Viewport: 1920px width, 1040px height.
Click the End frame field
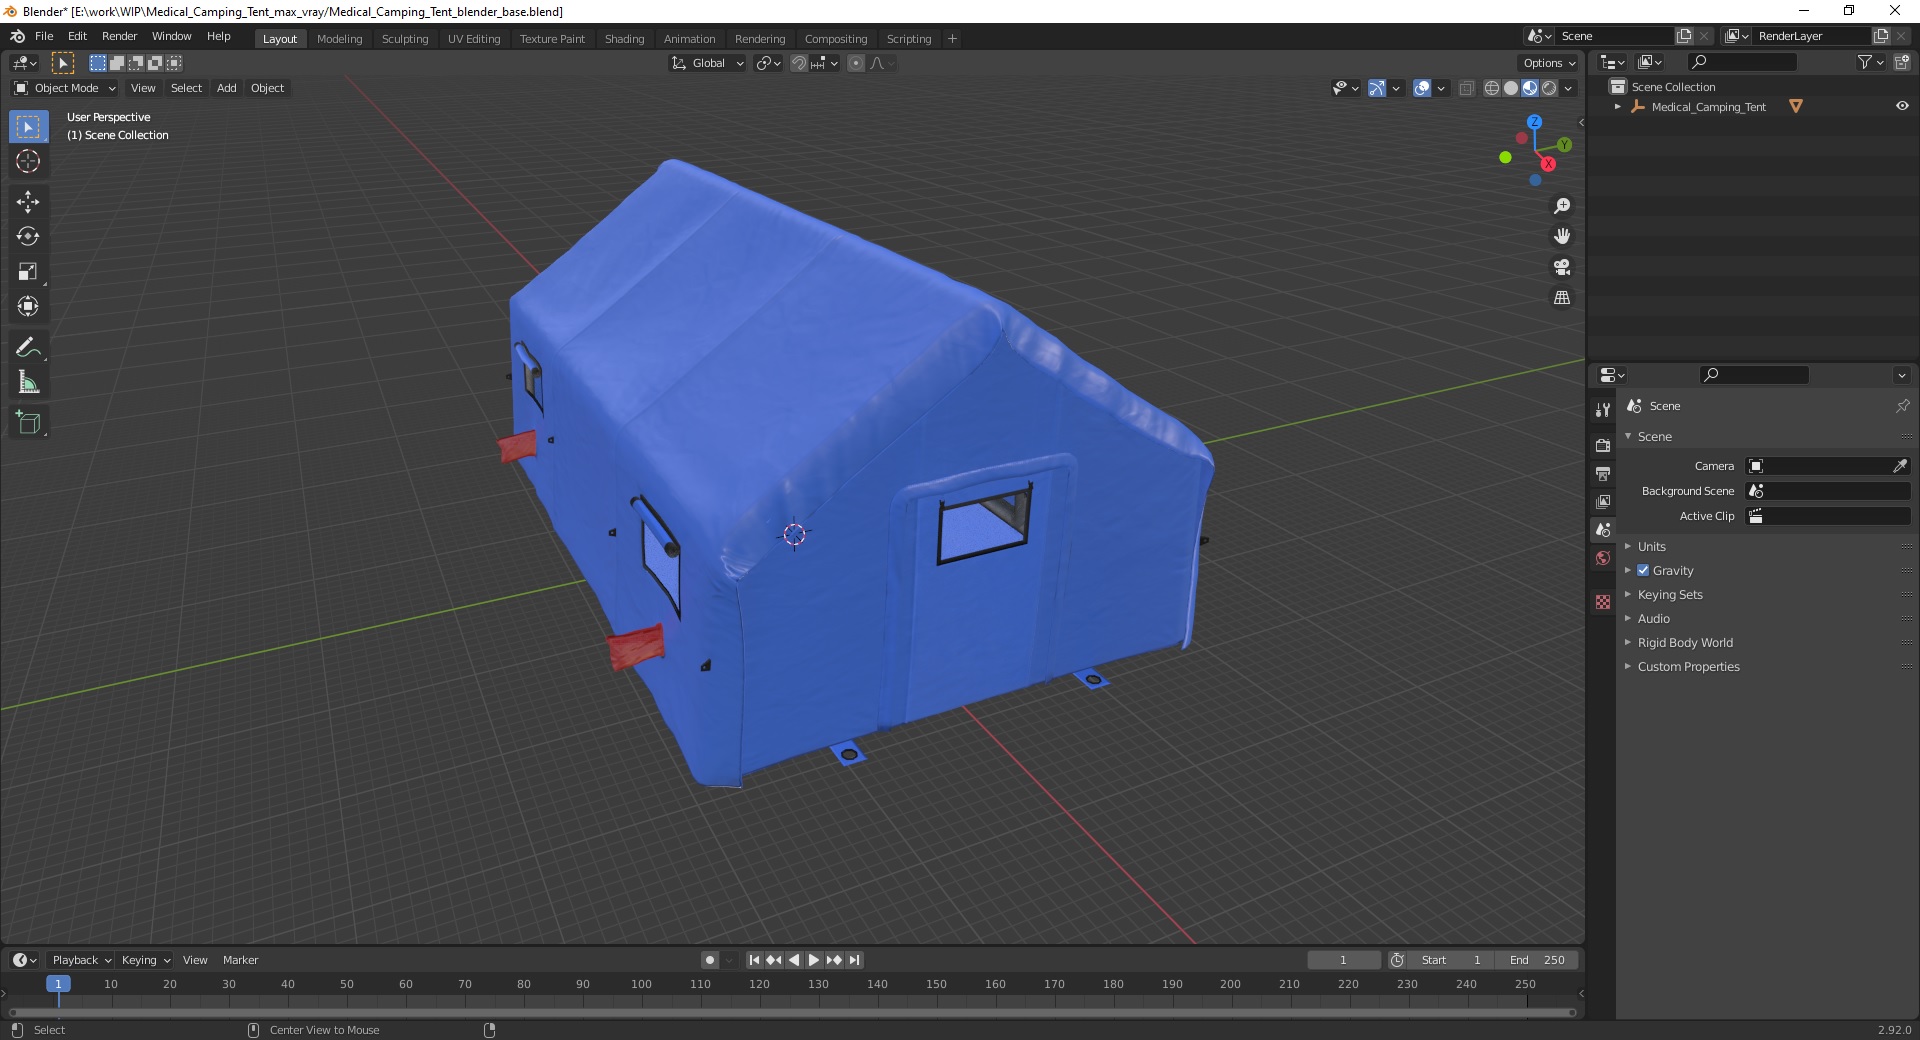click(1538, 960)
